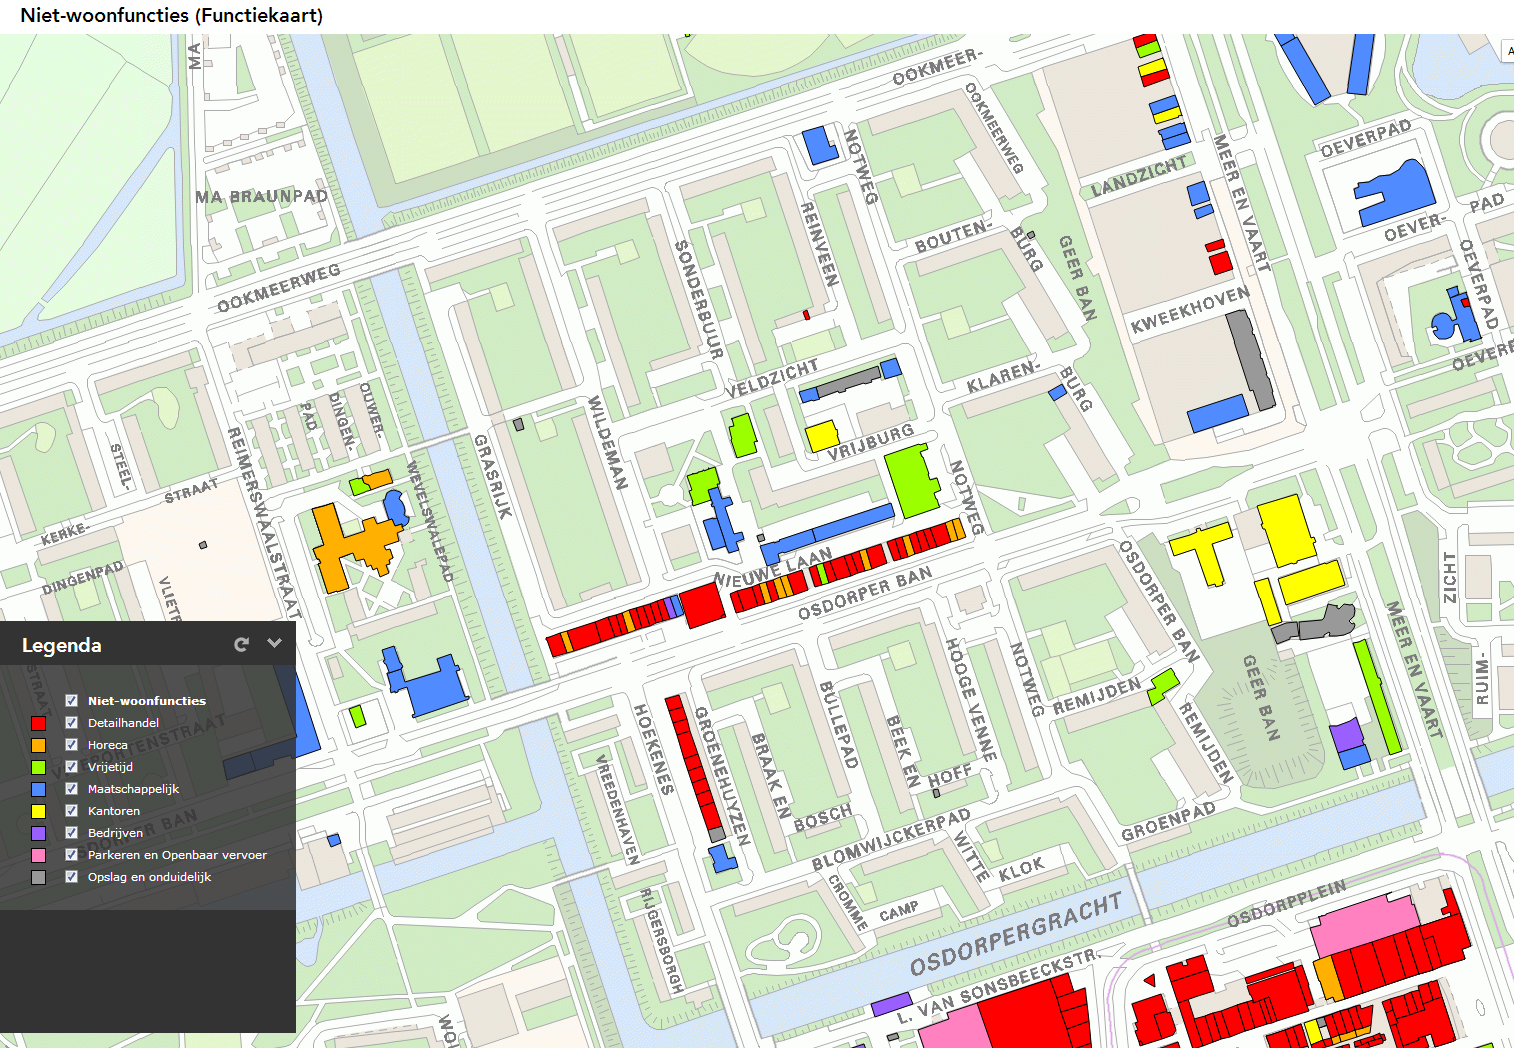Click the GRASRIJK street label
The width and height of the screenshot is (1514, 1048).
[x=493, y=476]
